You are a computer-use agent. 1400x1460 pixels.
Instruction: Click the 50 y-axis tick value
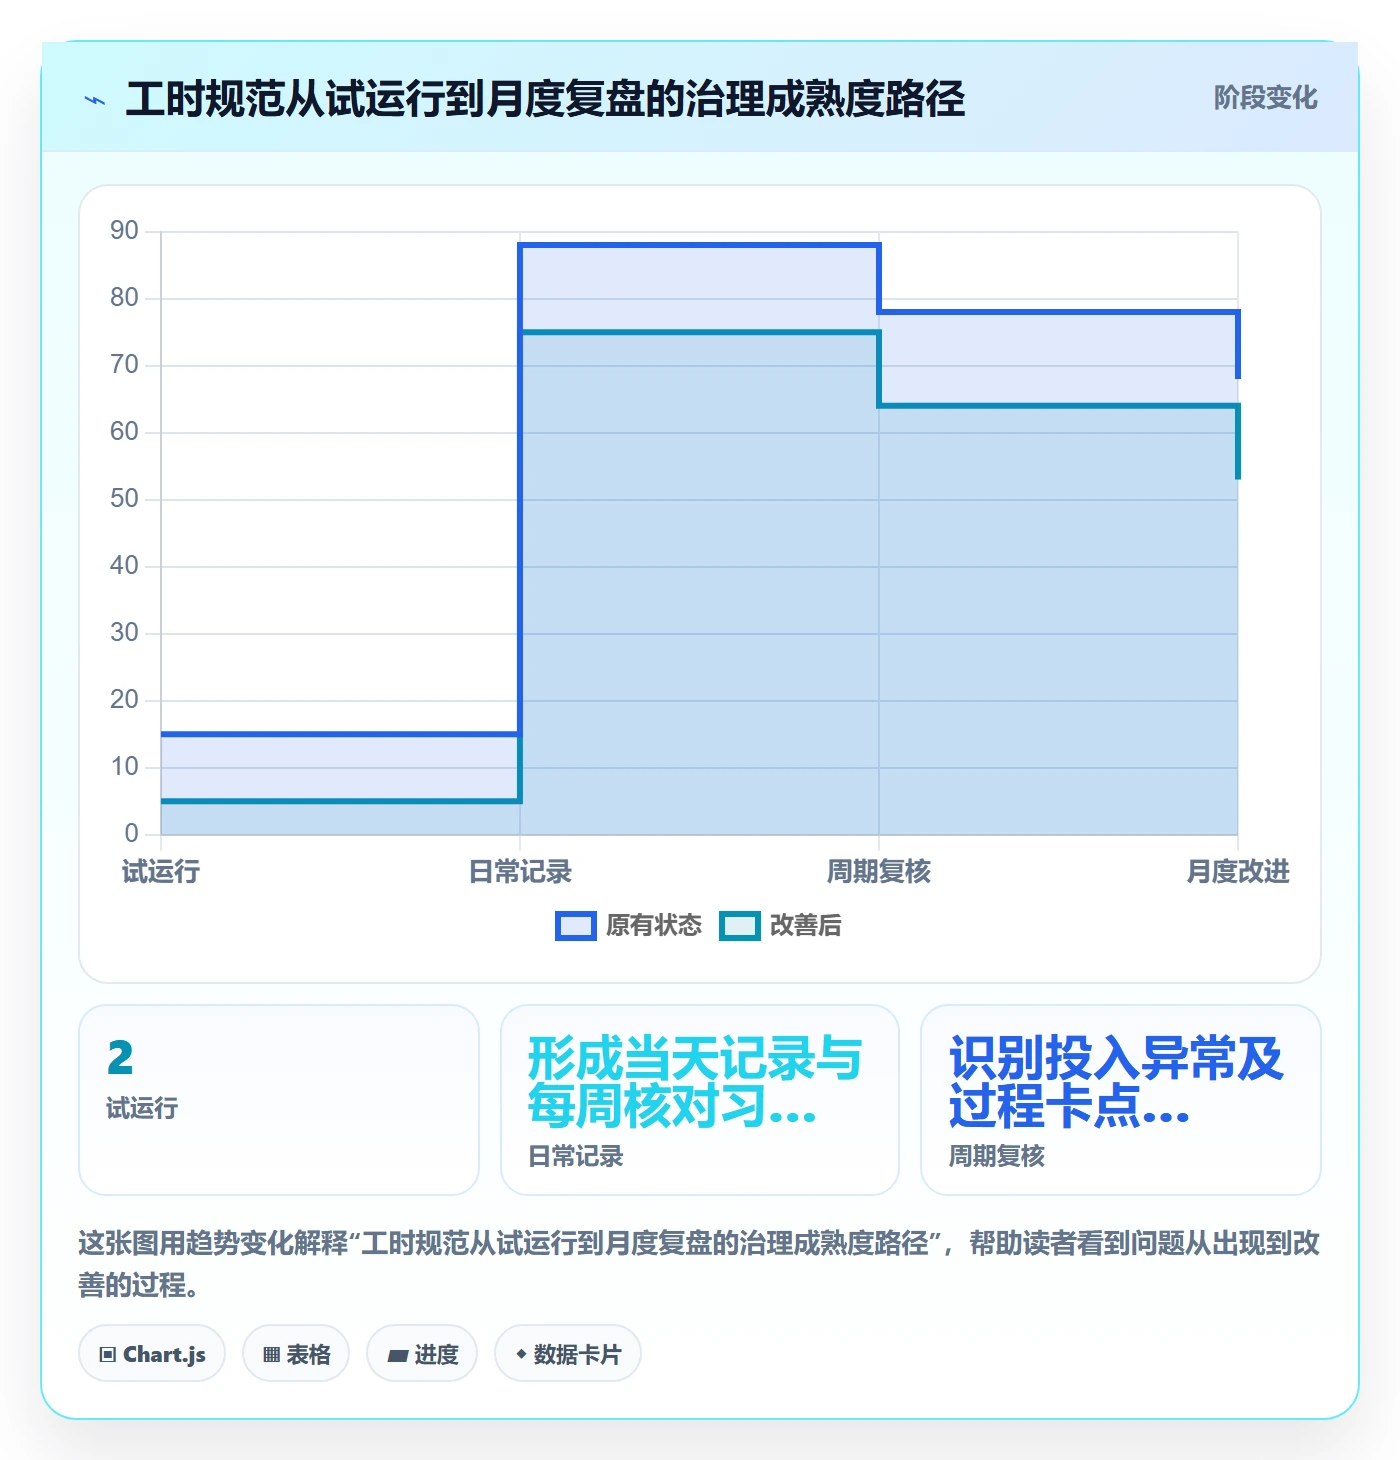124,499
